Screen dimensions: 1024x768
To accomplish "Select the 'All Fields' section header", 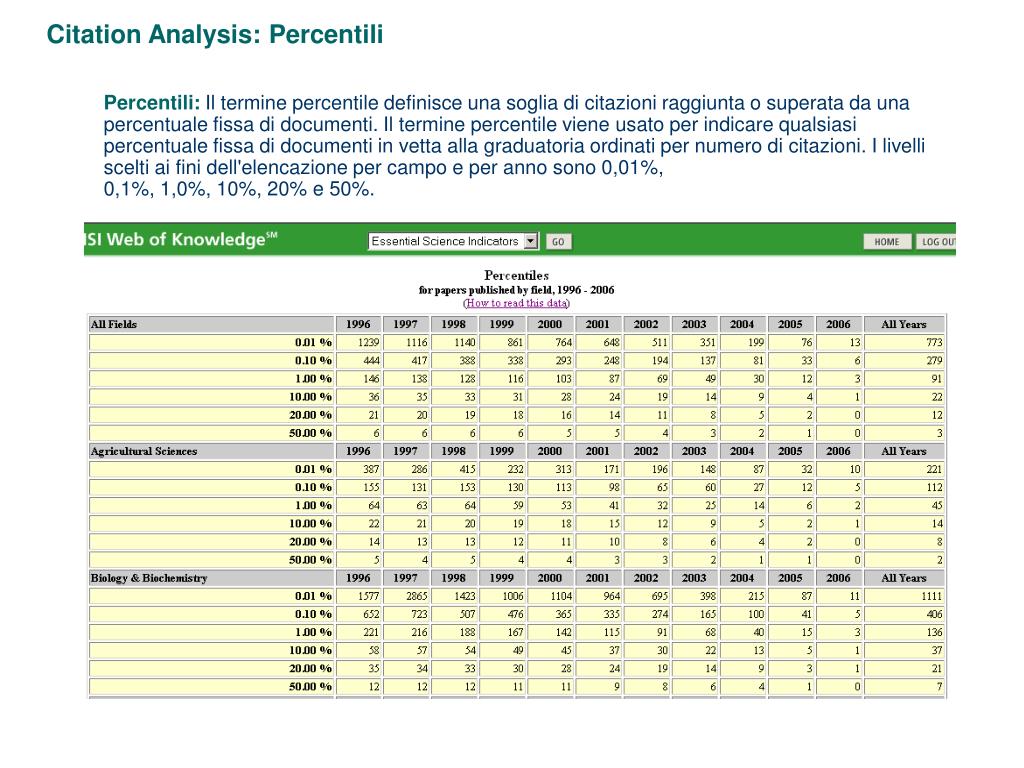I will pos(211,324).
